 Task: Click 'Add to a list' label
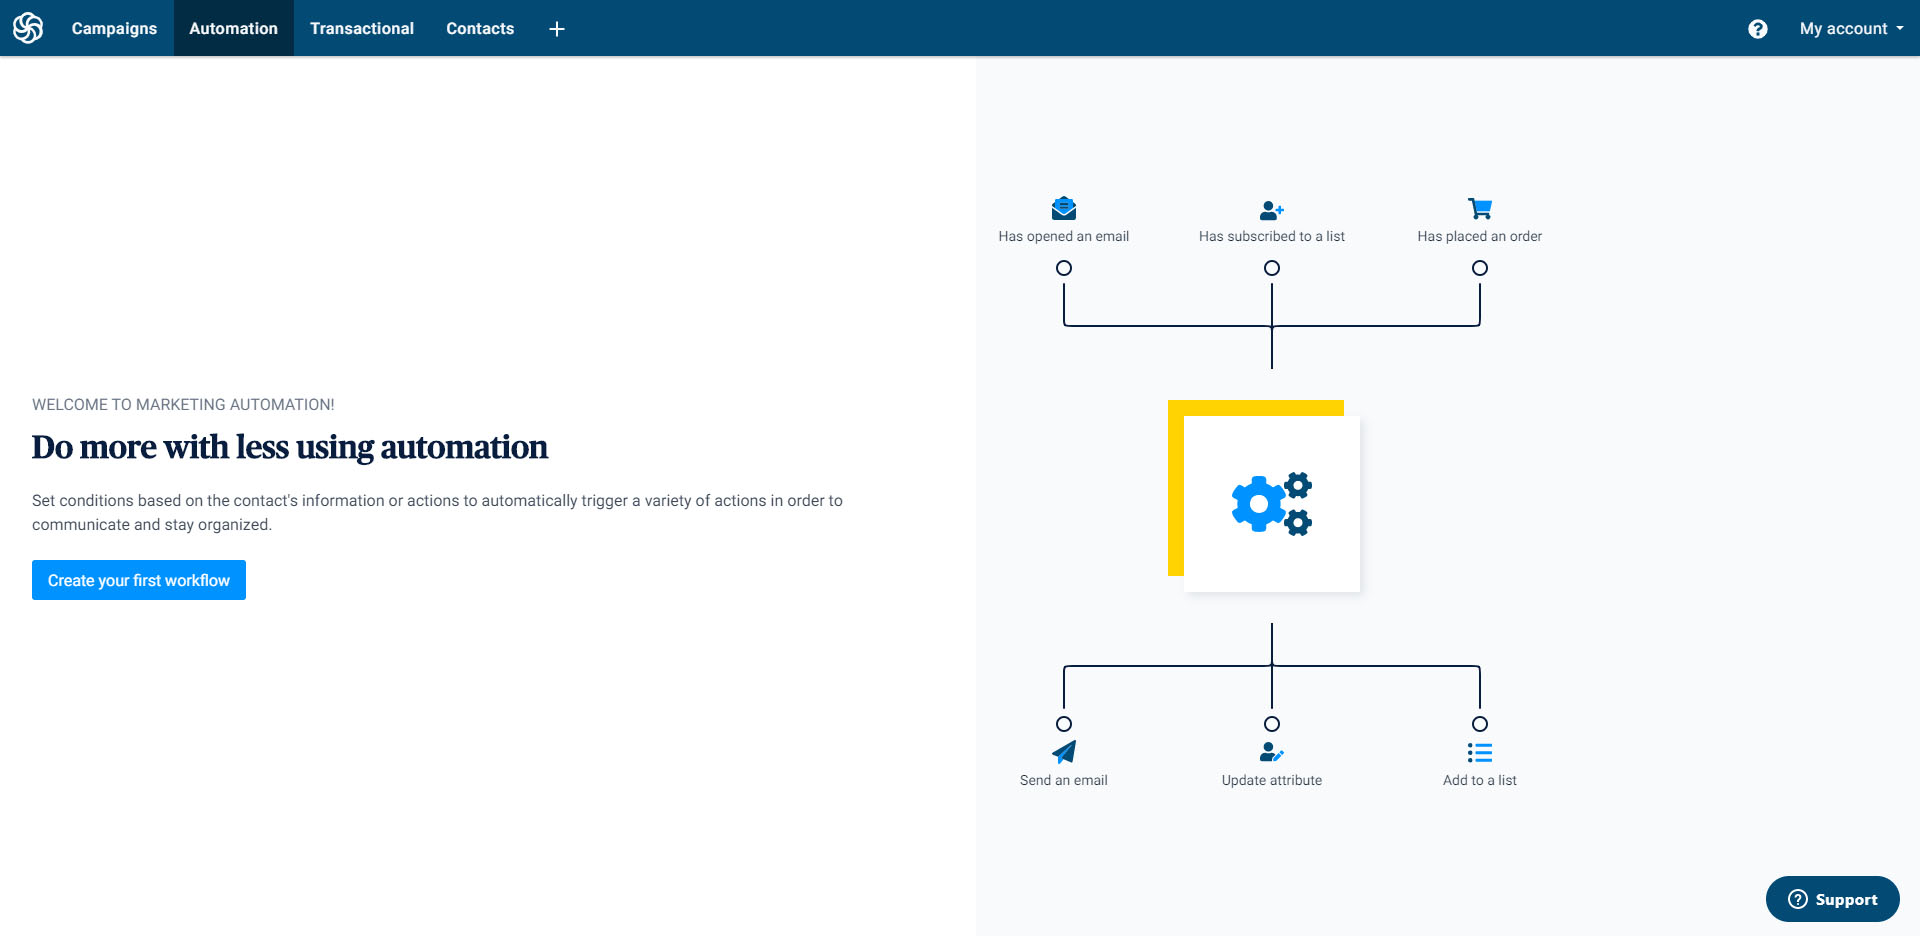(x=1480, y=780)
